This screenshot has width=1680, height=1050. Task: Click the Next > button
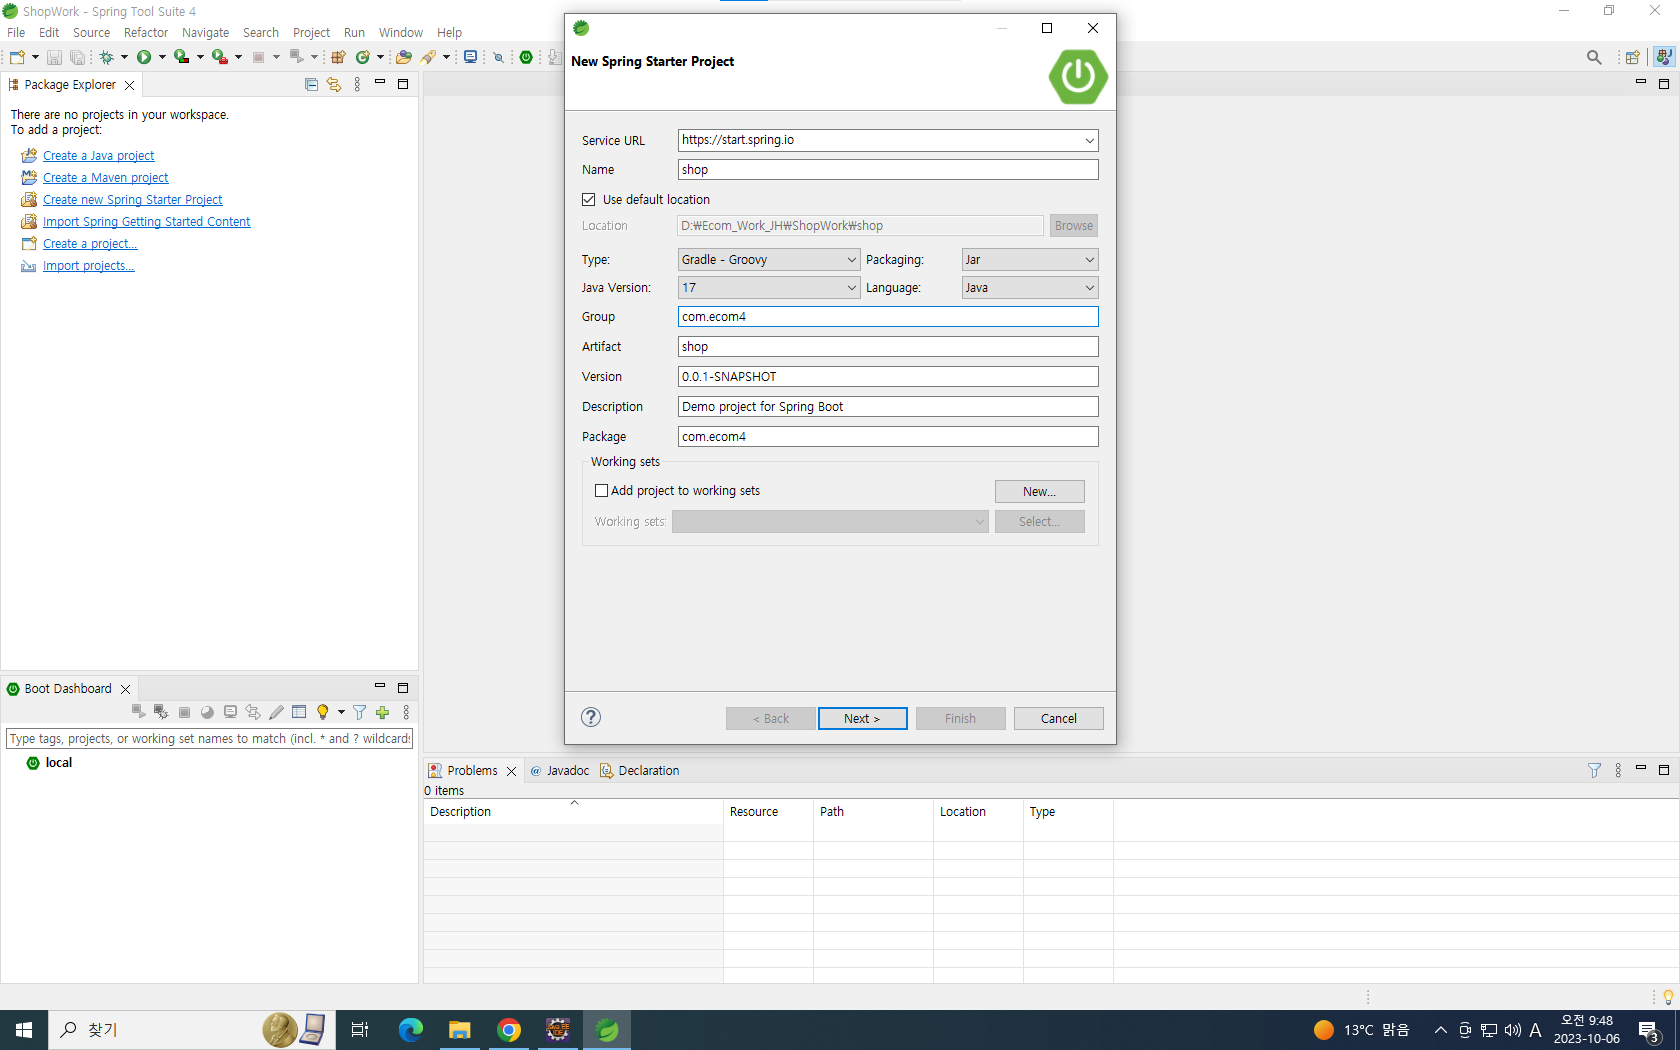(x=863, y=719)
